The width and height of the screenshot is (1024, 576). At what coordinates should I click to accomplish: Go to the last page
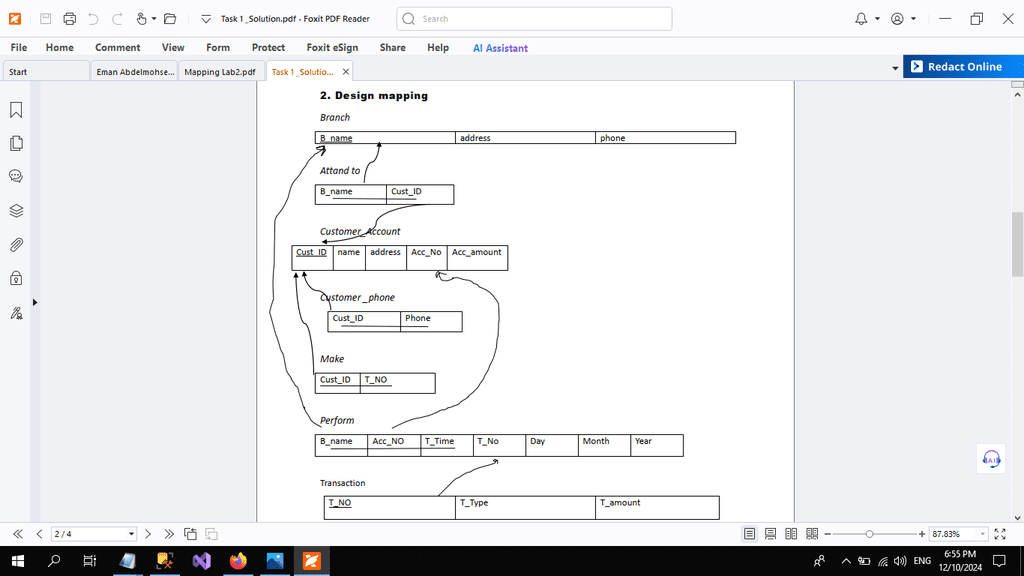[x=169, y=534]
